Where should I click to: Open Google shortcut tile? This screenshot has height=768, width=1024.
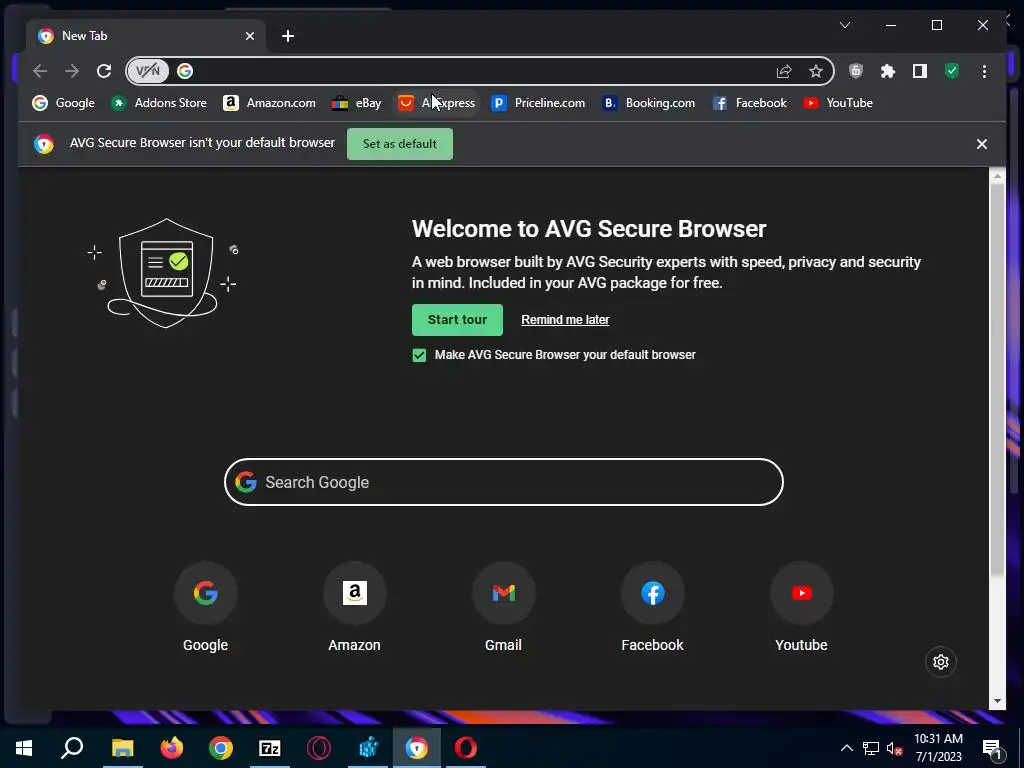[205, 607]
